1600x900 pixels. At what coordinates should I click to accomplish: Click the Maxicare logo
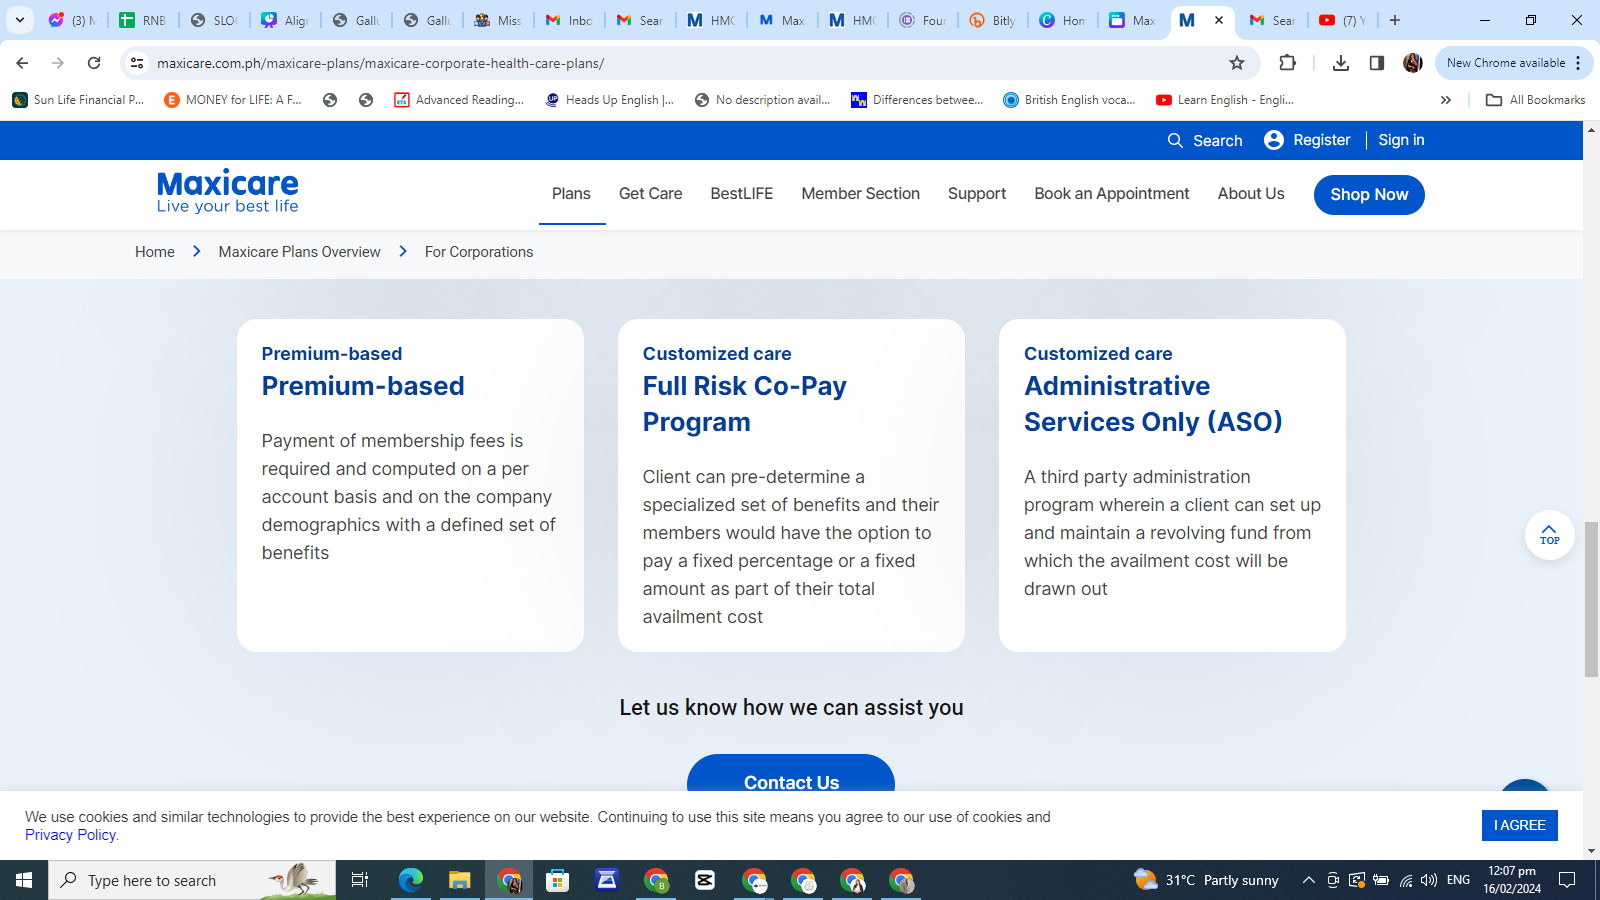point(228,191)
